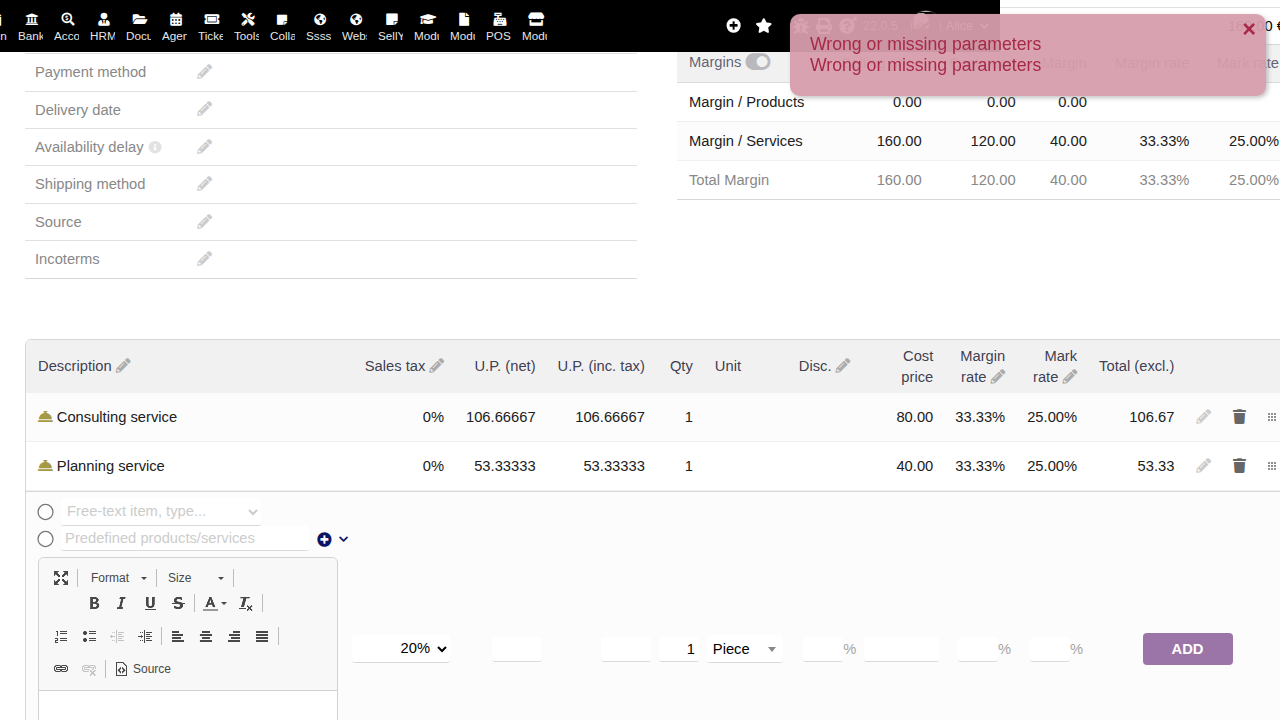Edit Payment method with its pencil icon
The image size is (1280, 720).
click(204, 72)
